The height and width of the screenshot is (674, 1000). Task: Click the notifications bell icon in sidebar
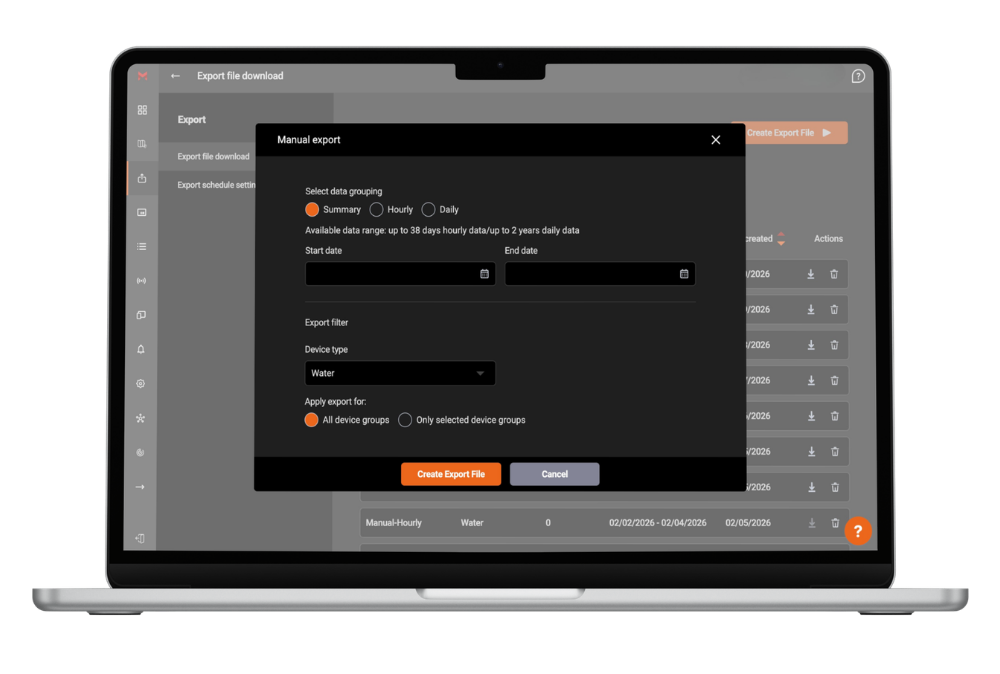tap(141, 349)
